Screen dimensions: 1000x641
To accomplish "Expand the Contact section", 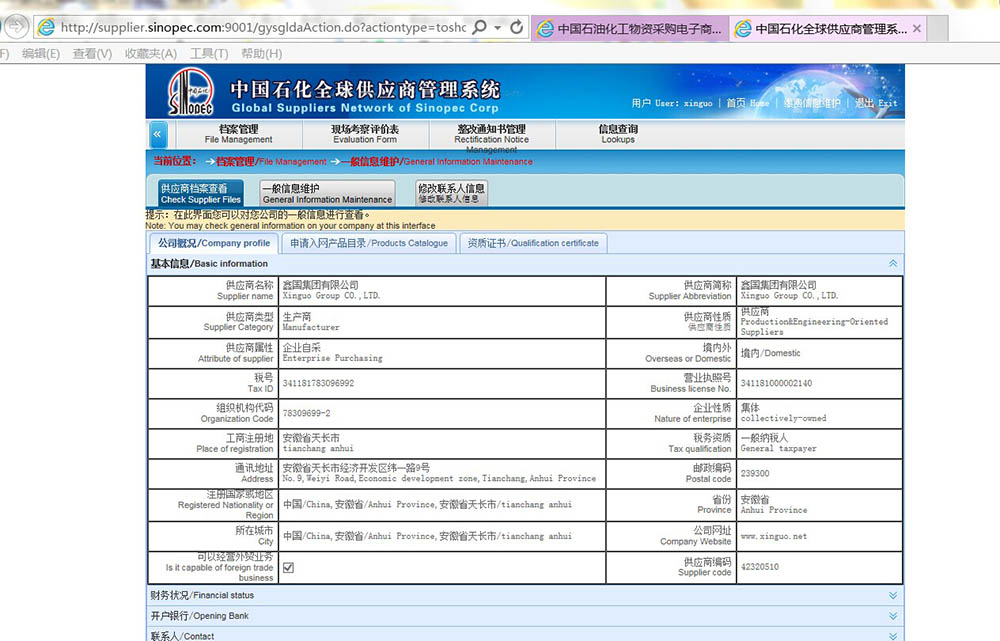I will (x=893, y=635).
